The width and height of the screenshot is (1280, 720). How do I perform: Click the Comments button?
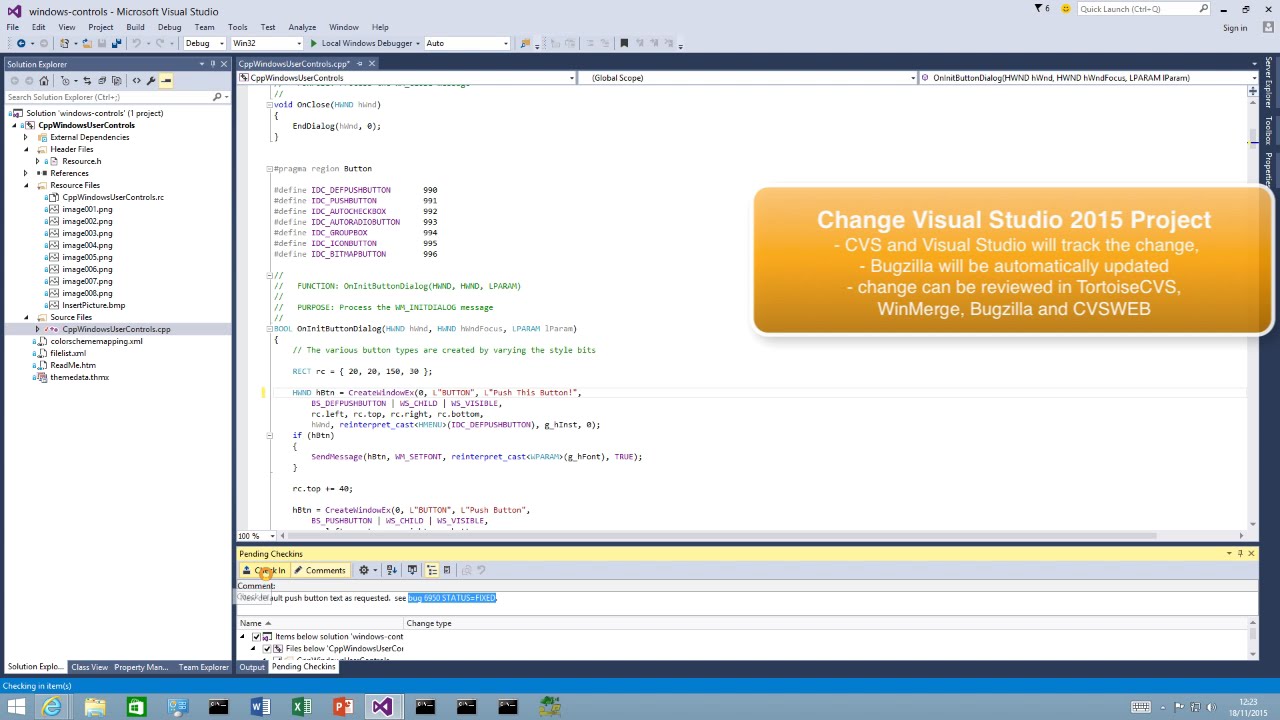coord(319,570)
